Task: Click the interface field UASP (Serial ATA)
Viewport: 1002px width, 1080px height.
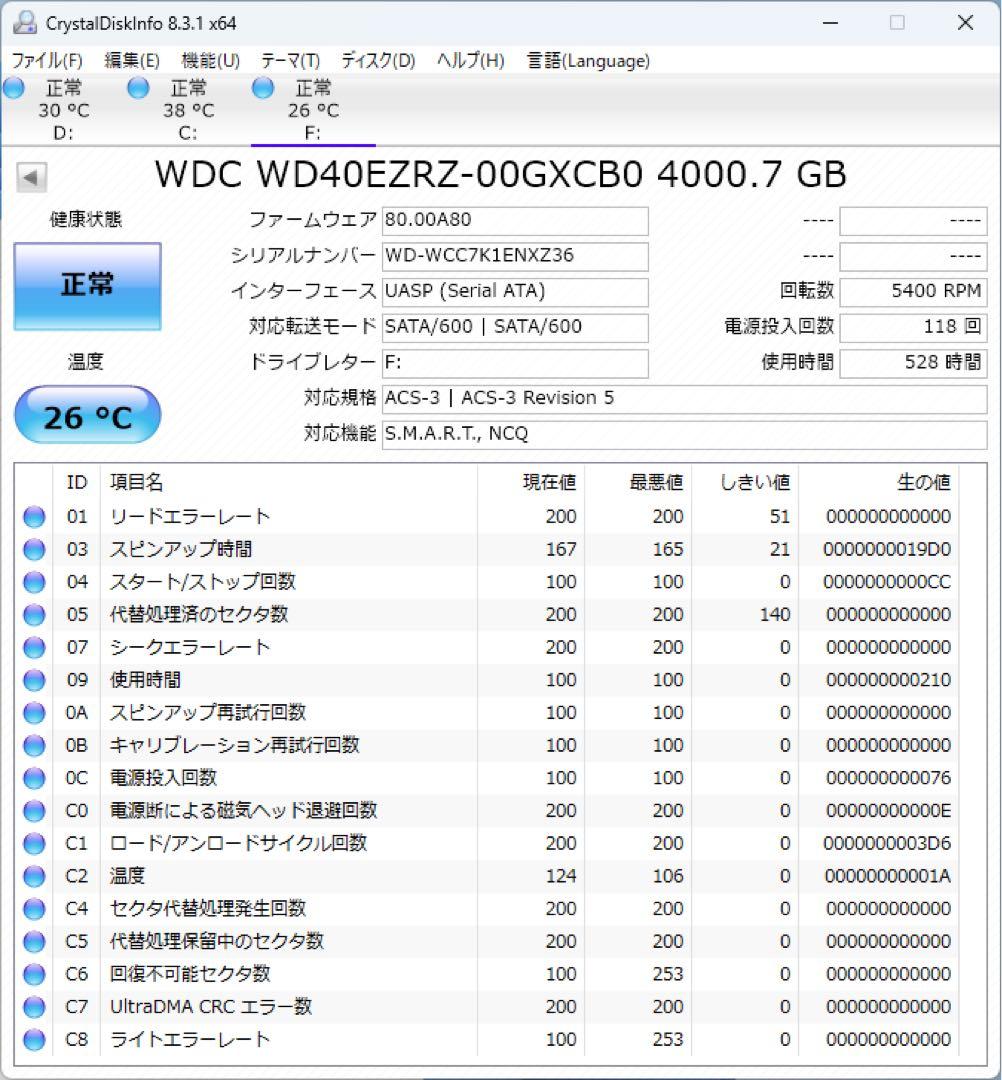Action: coord(515,292)
